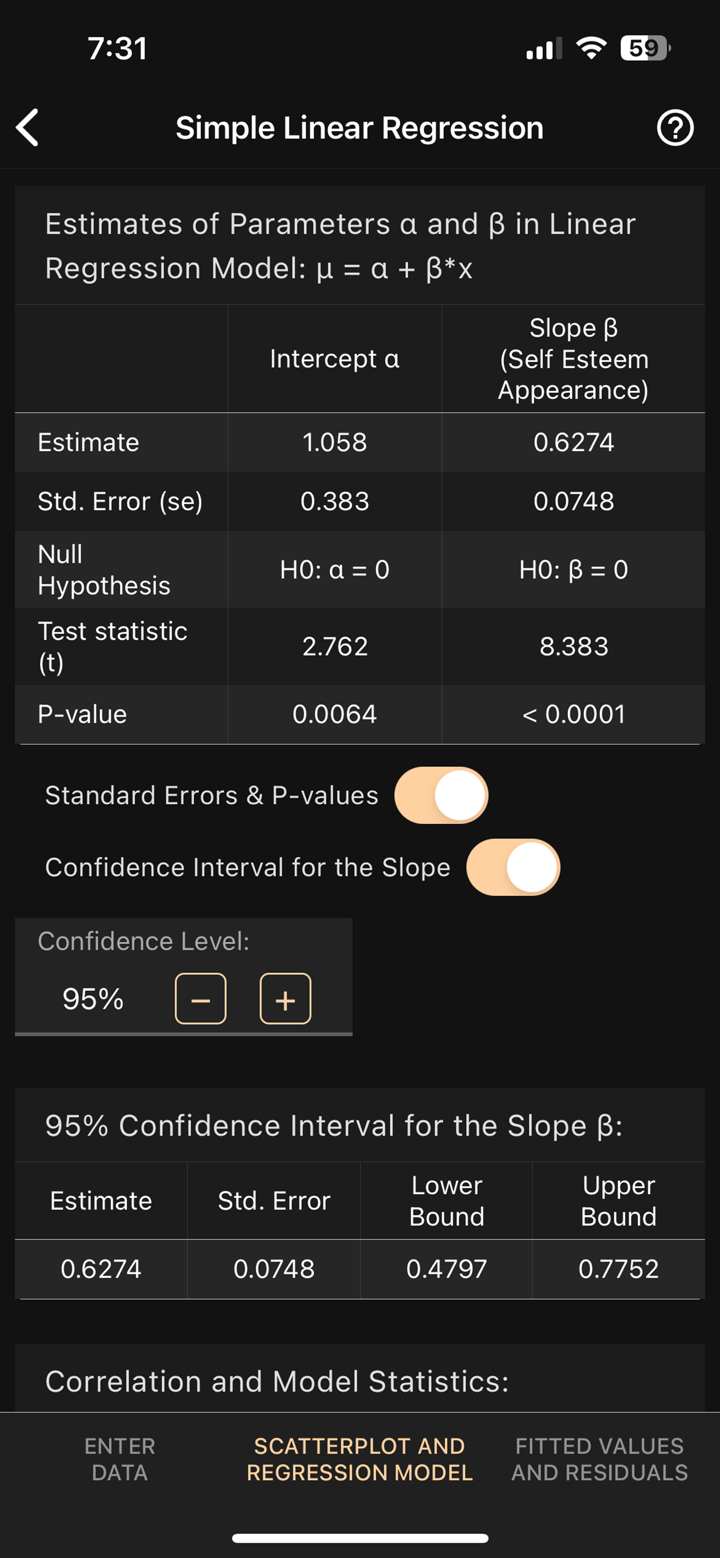Tap the minus stepper to lower confidence level
720x1558 pixels.
[200, 998]
